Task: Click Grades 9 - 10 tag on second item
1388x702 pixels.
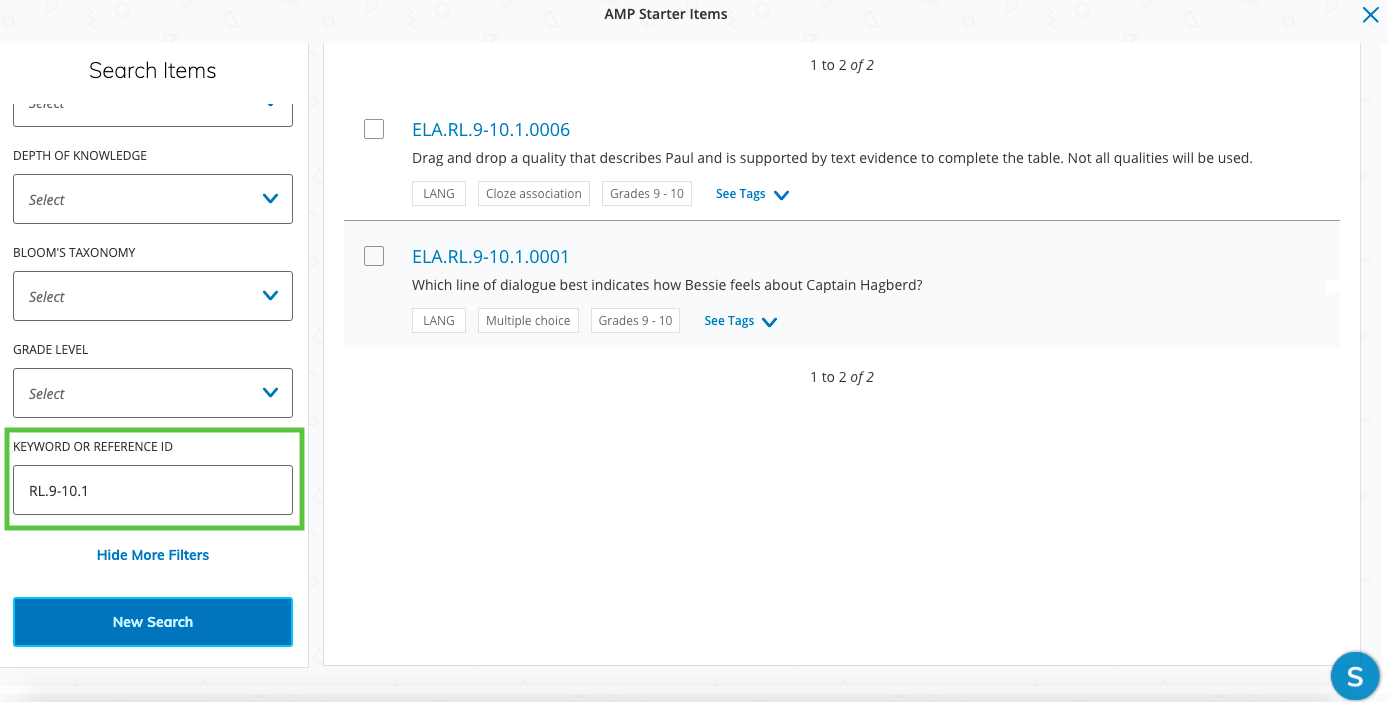Action: [635, 321]
